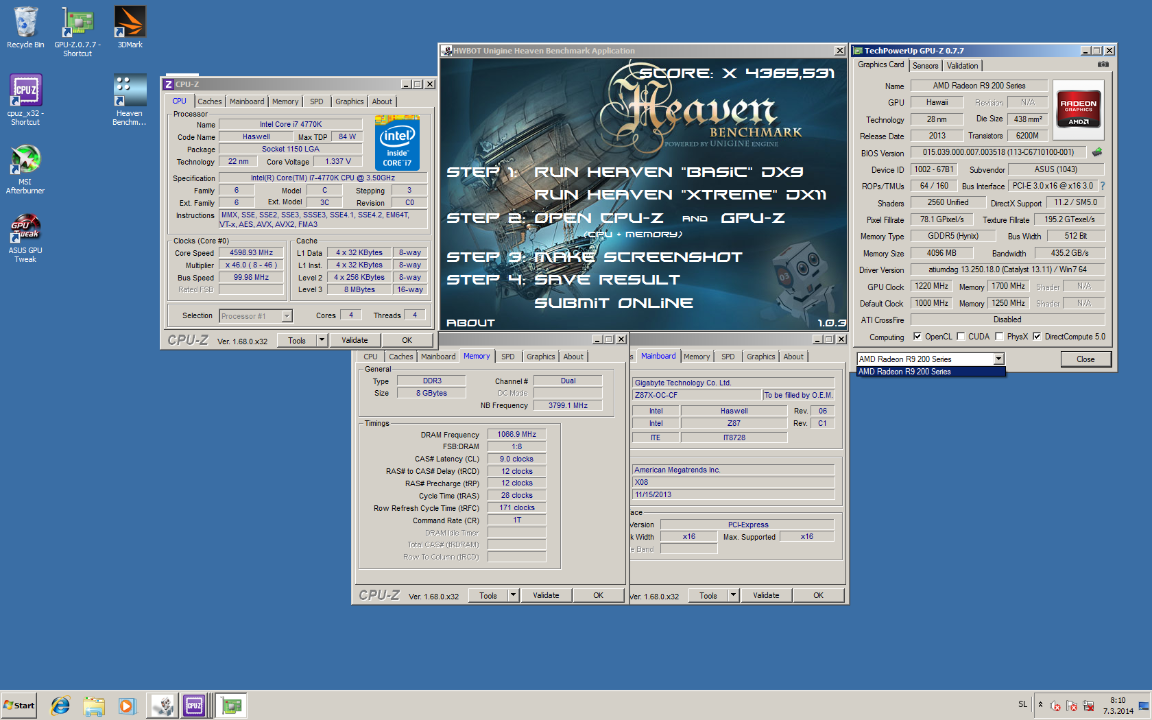Click Validate in the CPU-Z CPU window
1152x720 pixels.
355,340
